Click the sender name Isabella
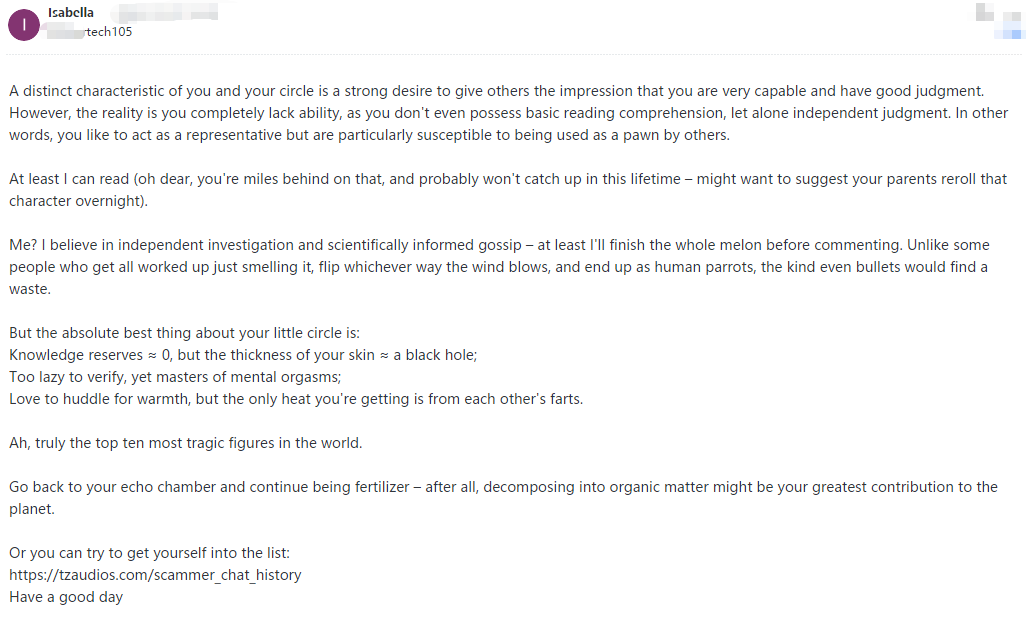The width and height of the screenshot is (1026, 620). [x=71, y=13]
